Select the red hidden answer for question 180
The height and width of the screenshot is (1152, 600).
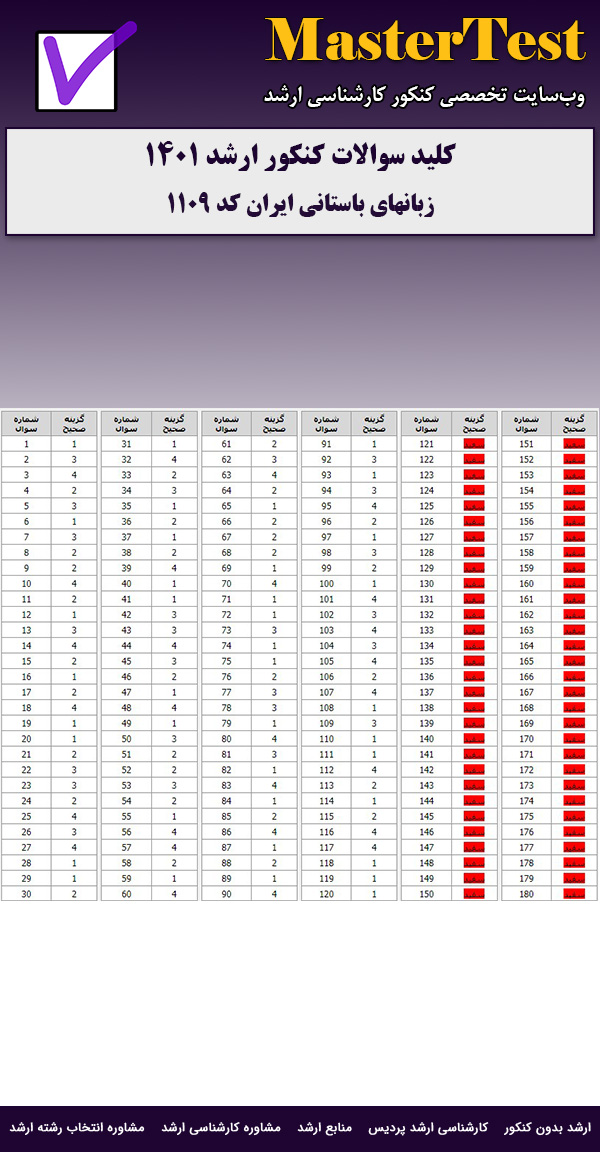pyautogui.click(x=574, y=893)
